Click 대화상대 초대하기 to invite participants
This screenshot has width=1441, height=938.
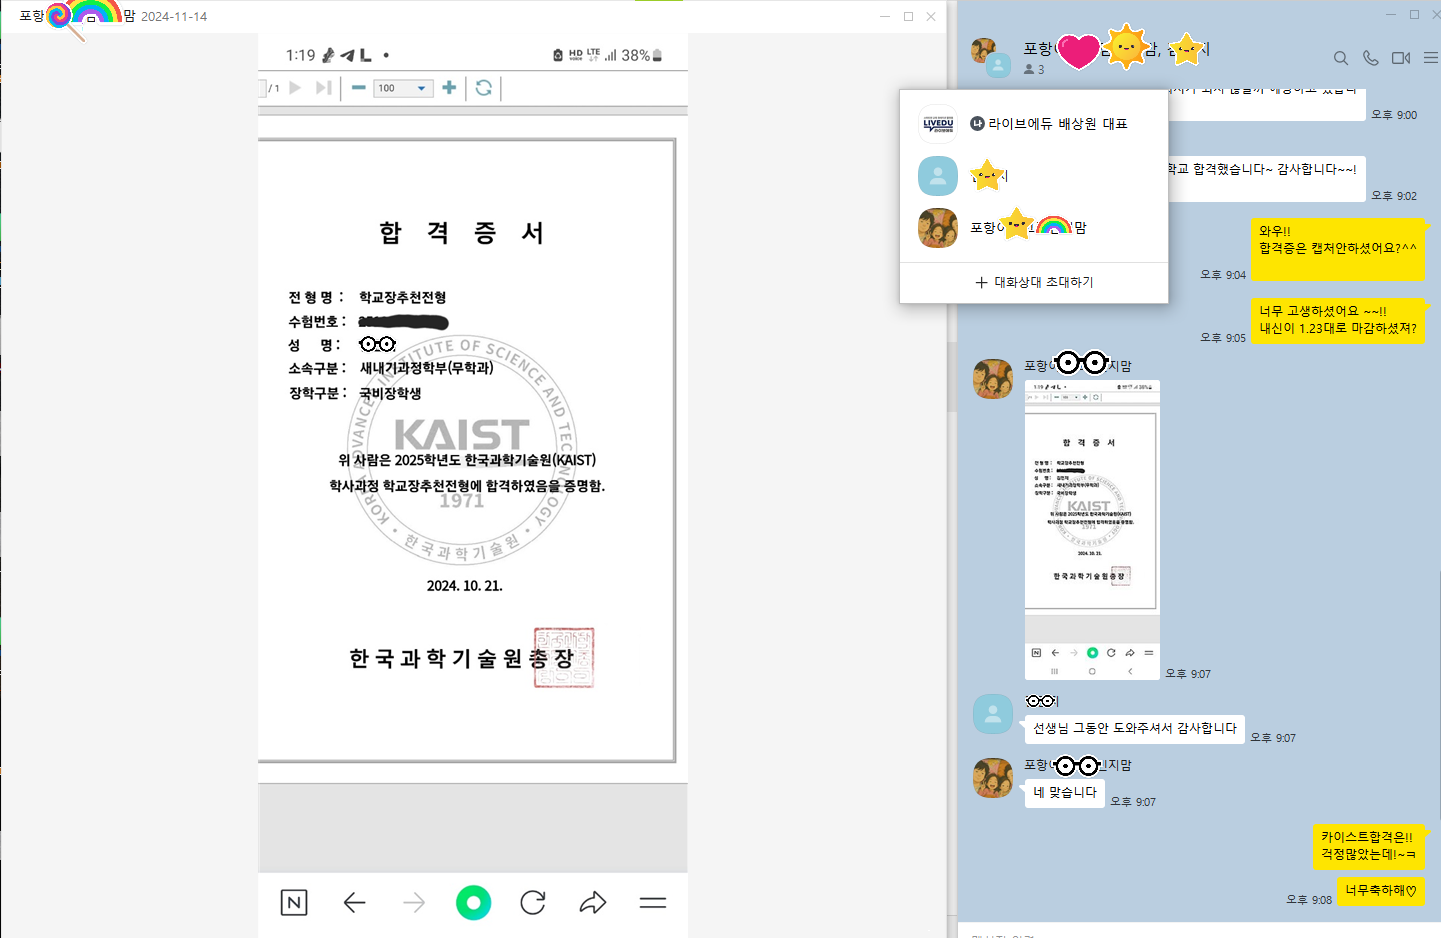(1034, 282)
